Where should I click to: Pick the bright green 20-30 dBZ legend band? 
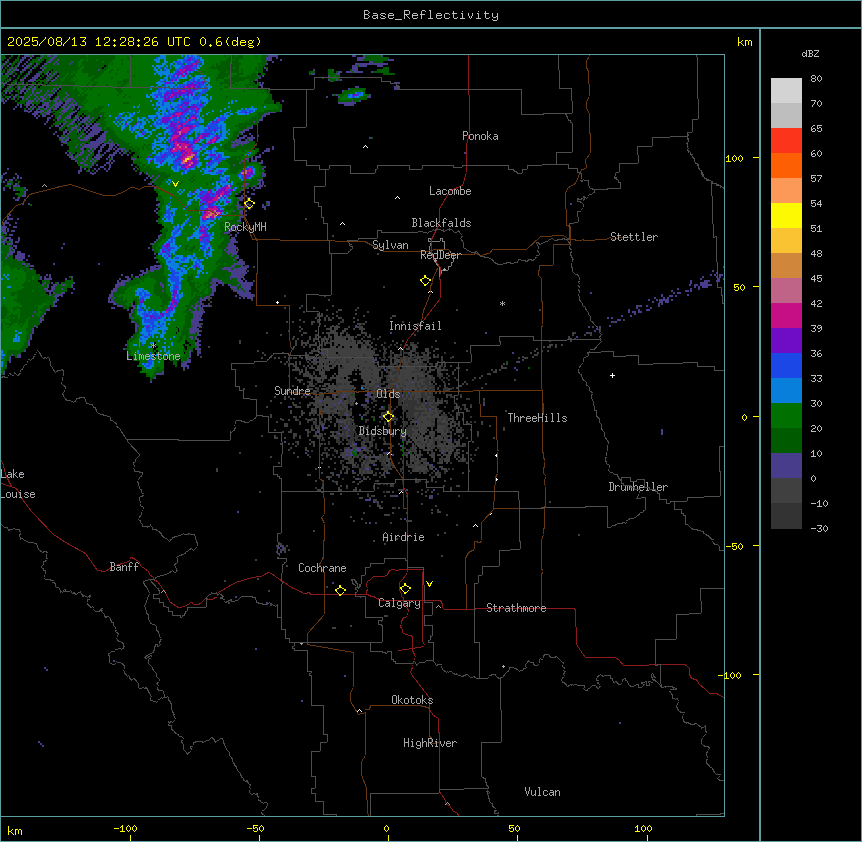click(x=786, y=416)
